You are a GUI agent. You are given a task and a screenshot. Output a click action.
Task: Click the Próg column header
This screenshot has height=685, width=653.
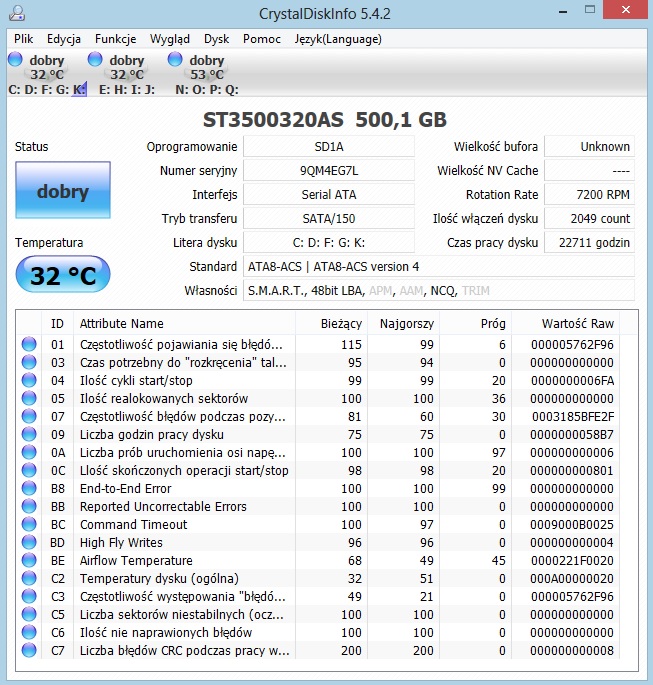click(x=475, y=324)
